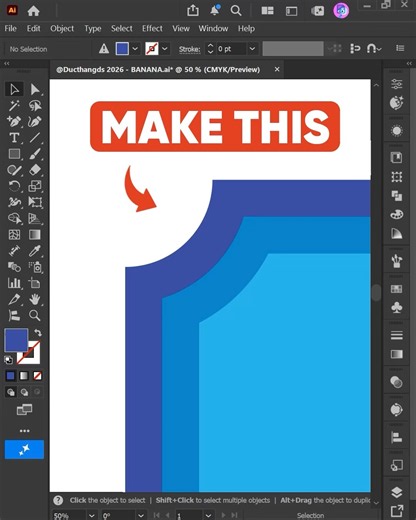Open the Symbols panel (club icon)

tap(397, 307)
